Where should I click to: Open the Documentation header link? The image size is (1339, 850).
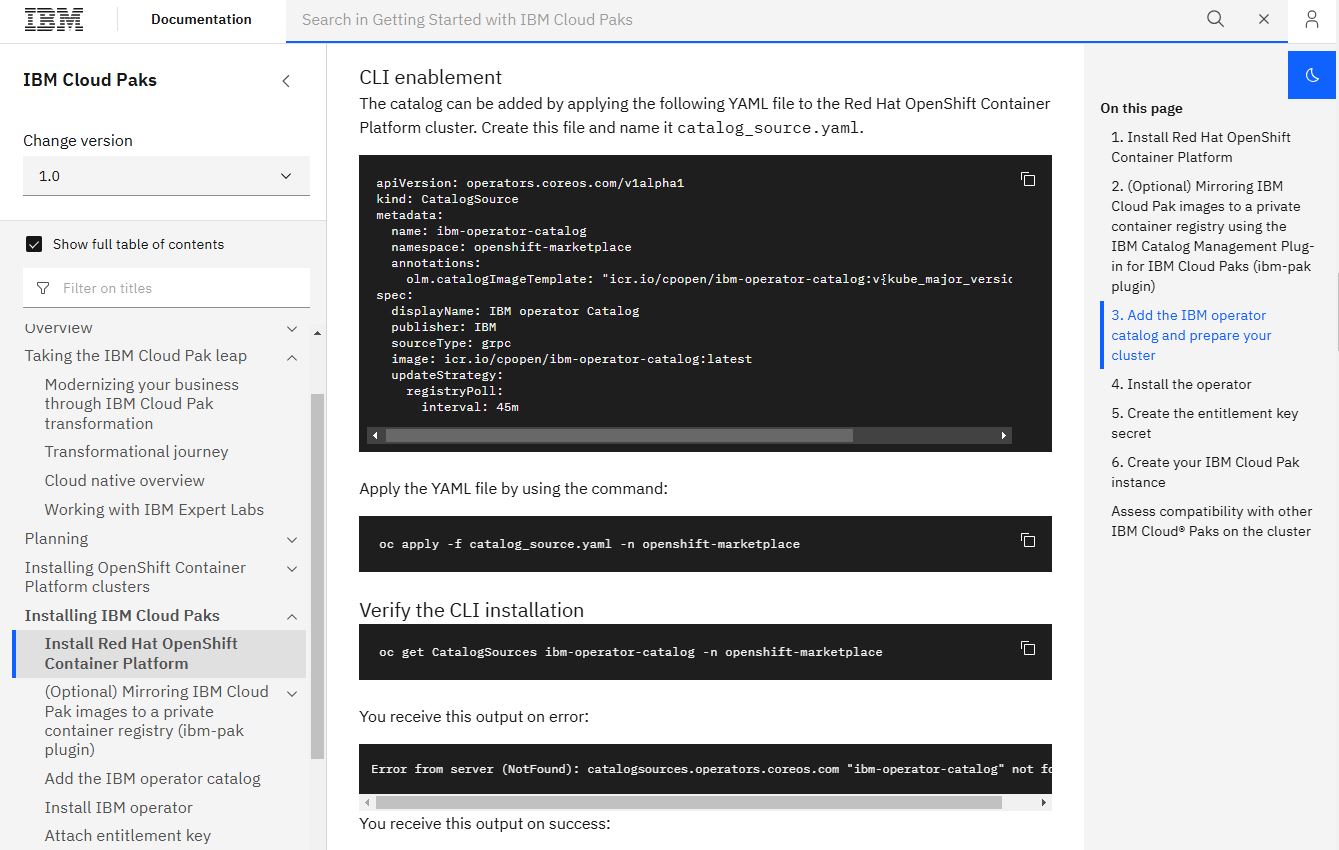coord(201,19)
